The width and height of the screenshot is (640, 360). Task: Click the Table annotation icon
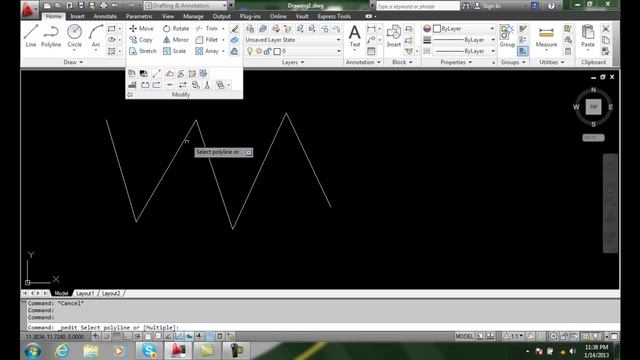(371, 51)
